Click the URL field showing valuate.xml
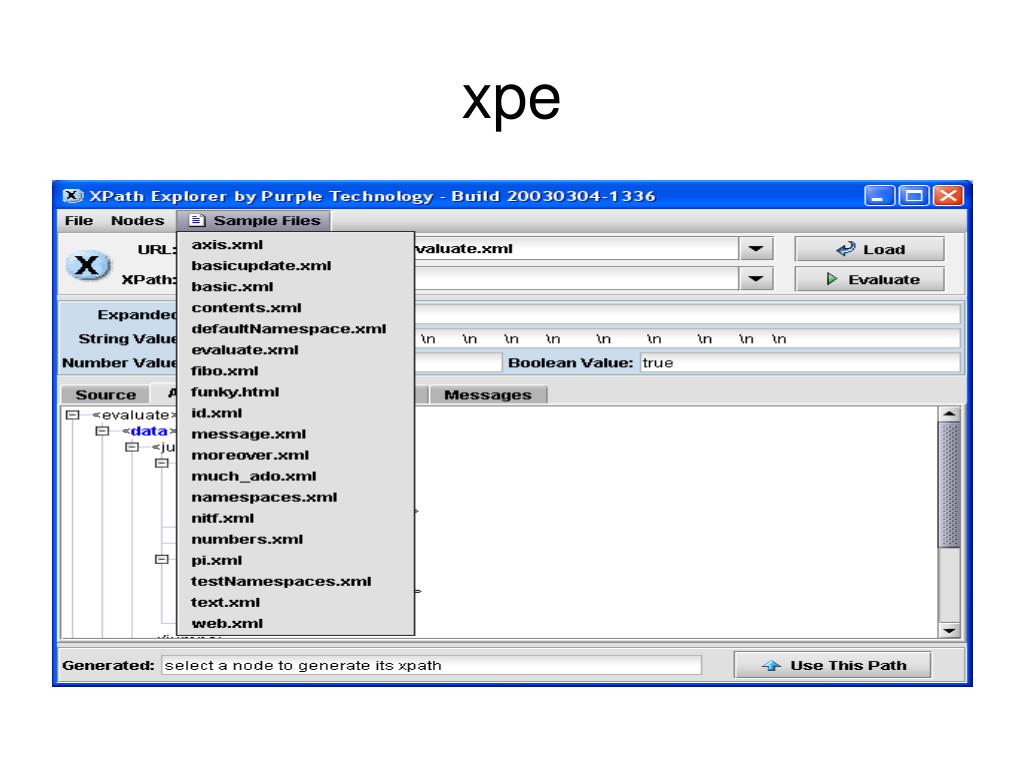1024x768 pixels. click(x=577, y=249)
